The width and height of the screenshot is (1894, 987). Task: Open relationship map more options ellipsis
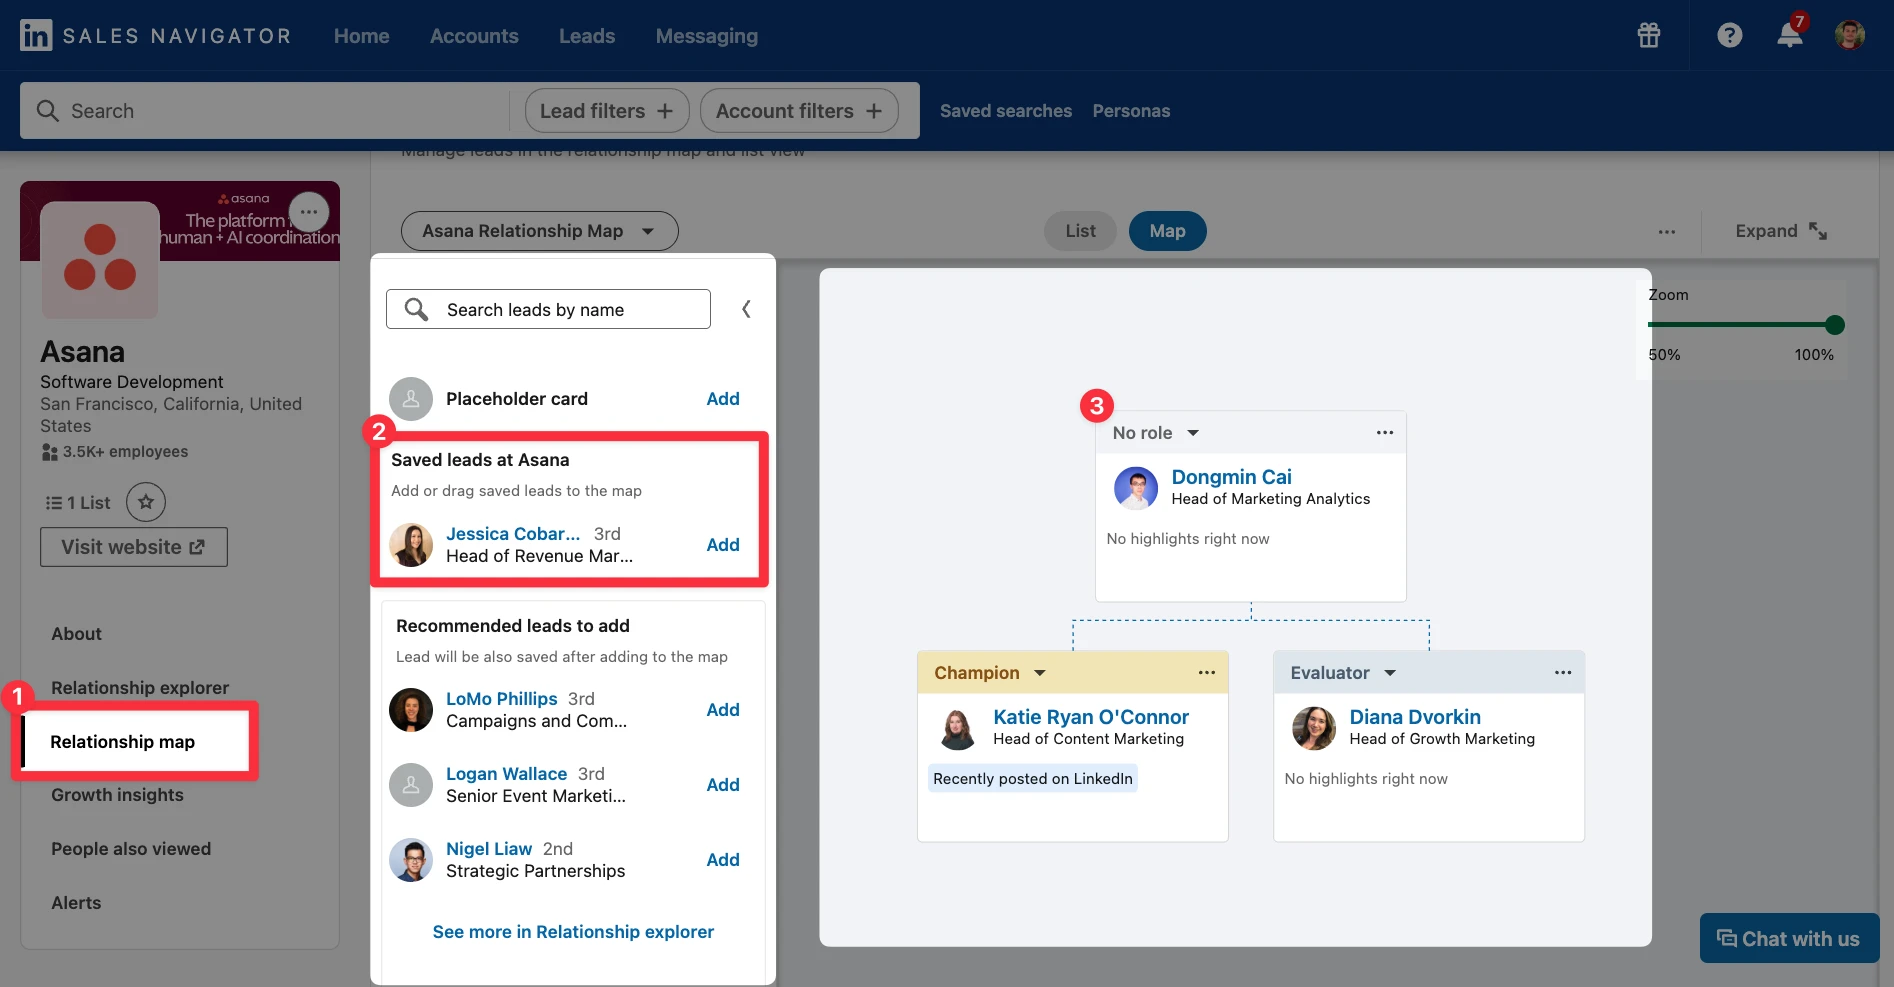tap(1667, 231)
